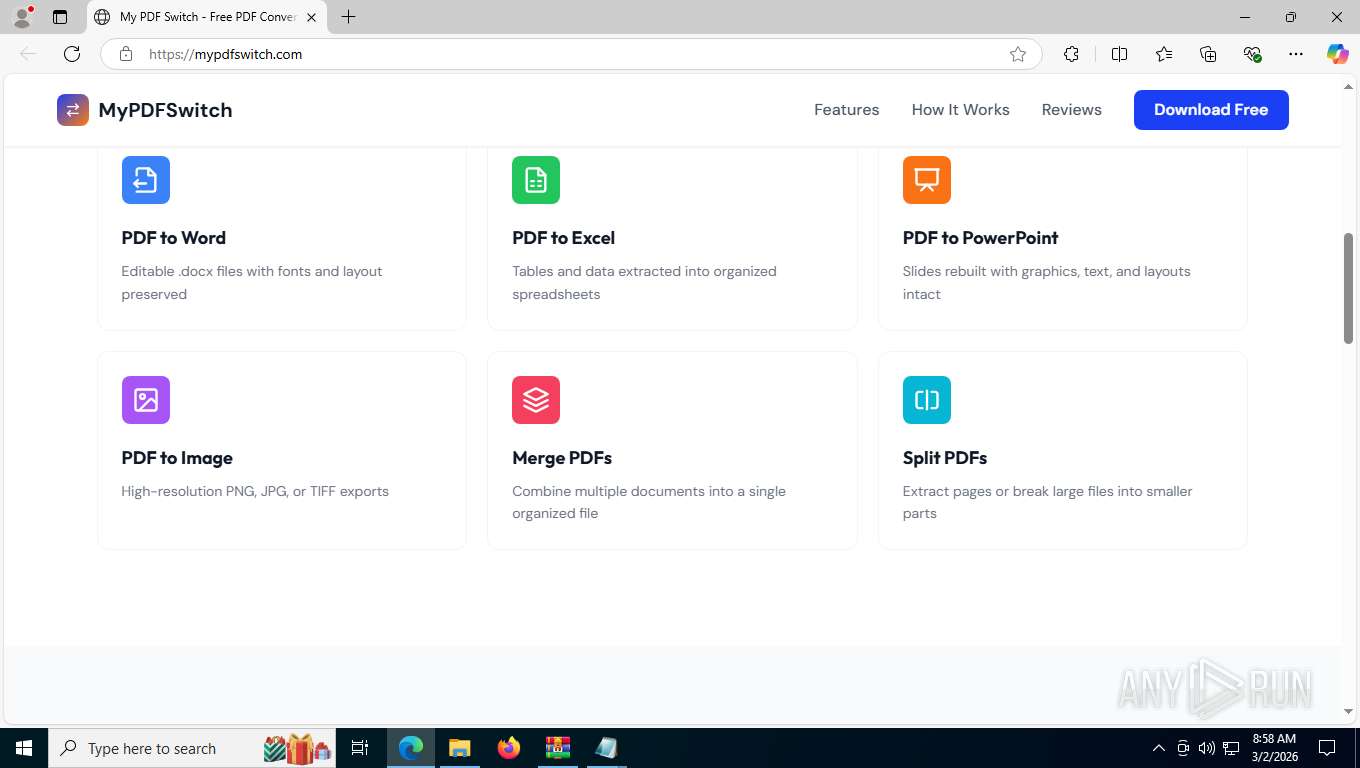Click the red Merge PDFs icon

[x=536, y=400]
